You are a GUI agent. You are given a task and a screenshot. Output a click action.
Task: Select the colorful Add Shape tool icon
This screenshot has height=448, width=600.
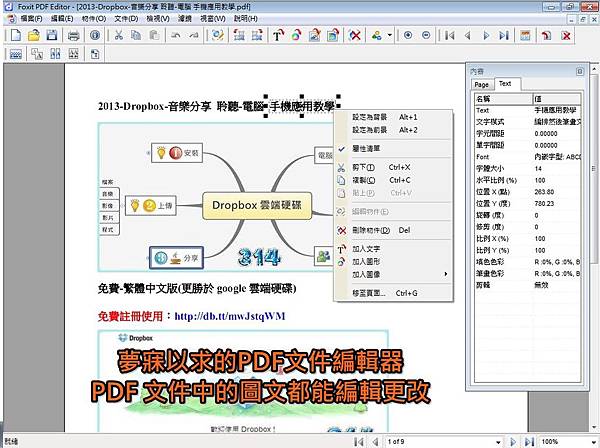tap(296, 36)
